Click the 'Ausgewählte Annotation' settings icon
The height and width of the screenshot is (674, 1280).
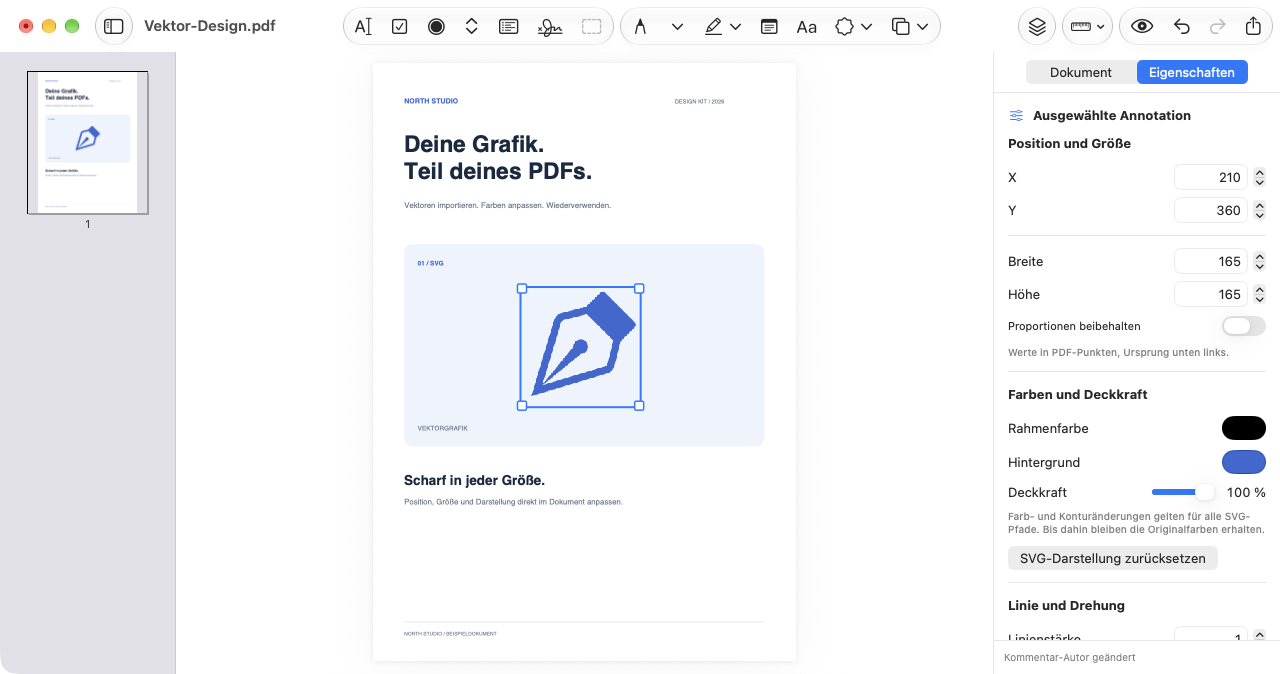1016,116
